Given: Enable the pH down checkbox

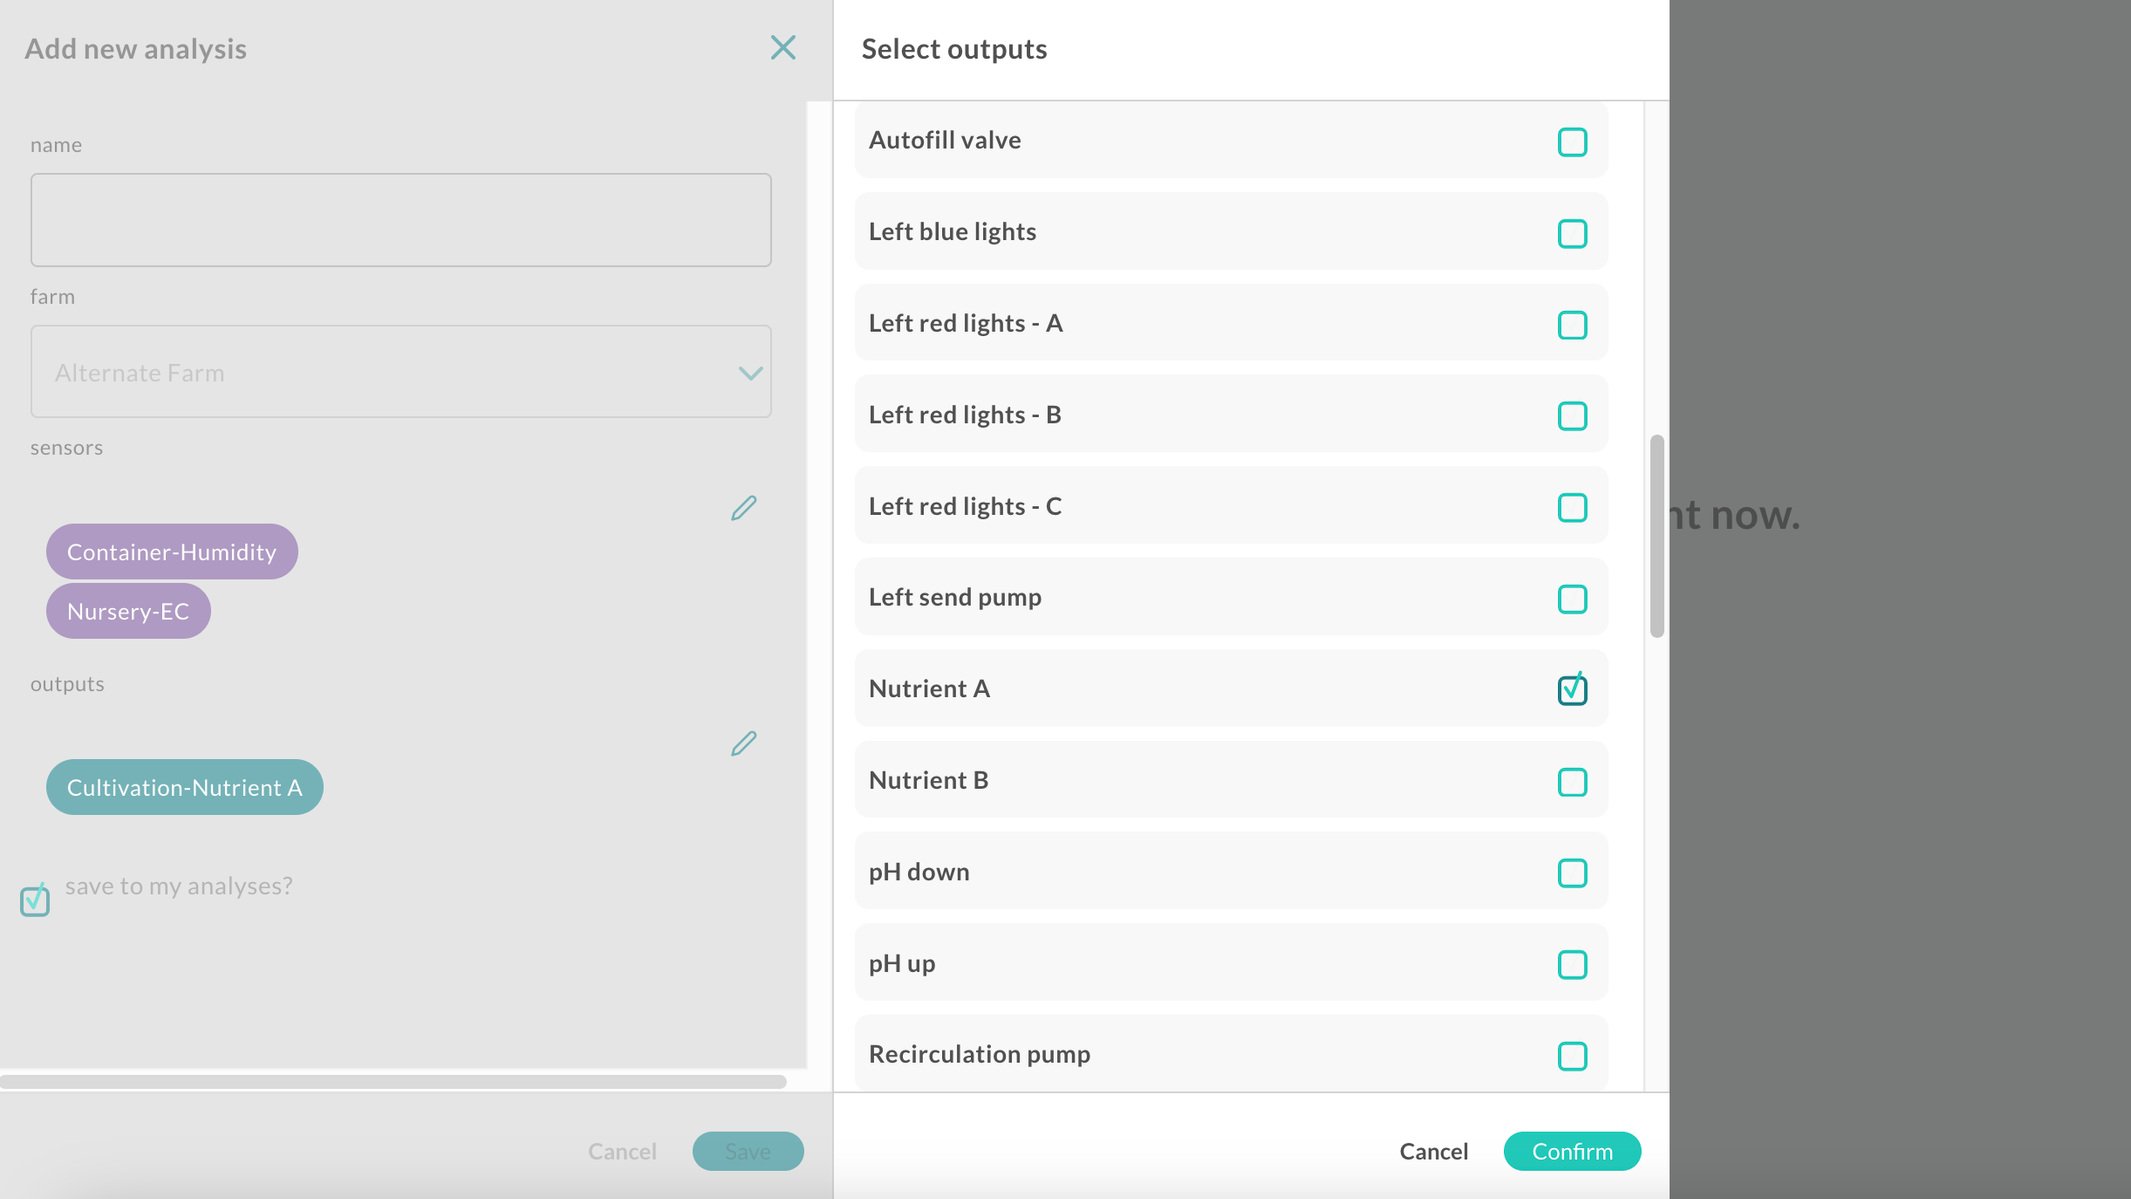Looking at the screenshot, I should coord(1572,873).
